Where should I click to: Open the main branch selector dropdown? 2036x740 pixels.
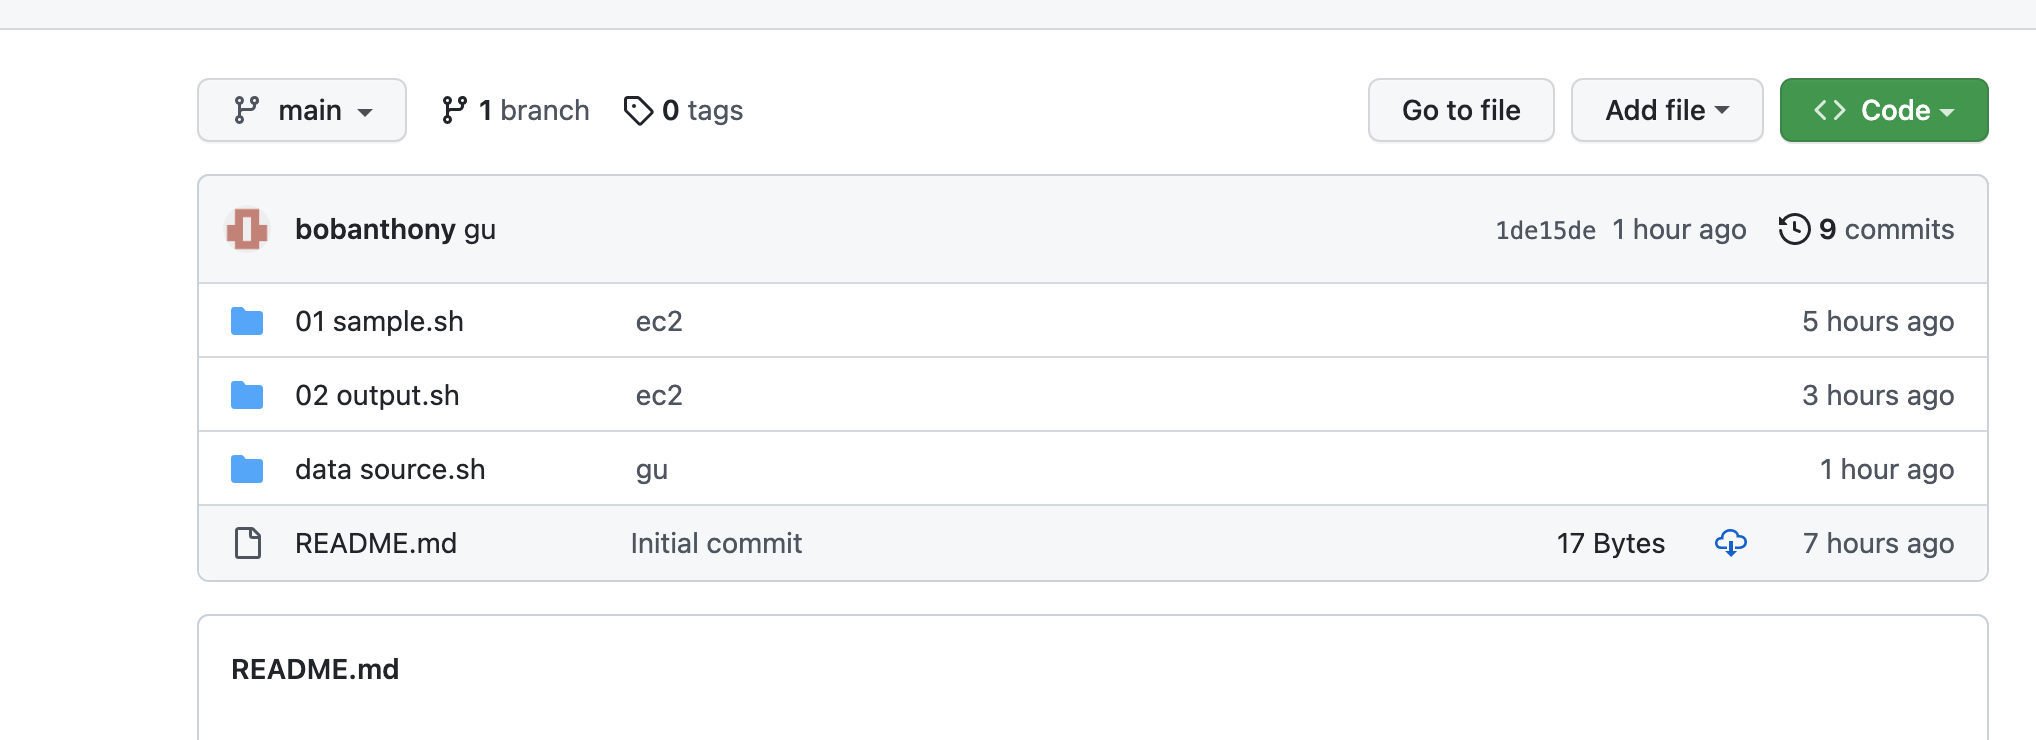301,110
